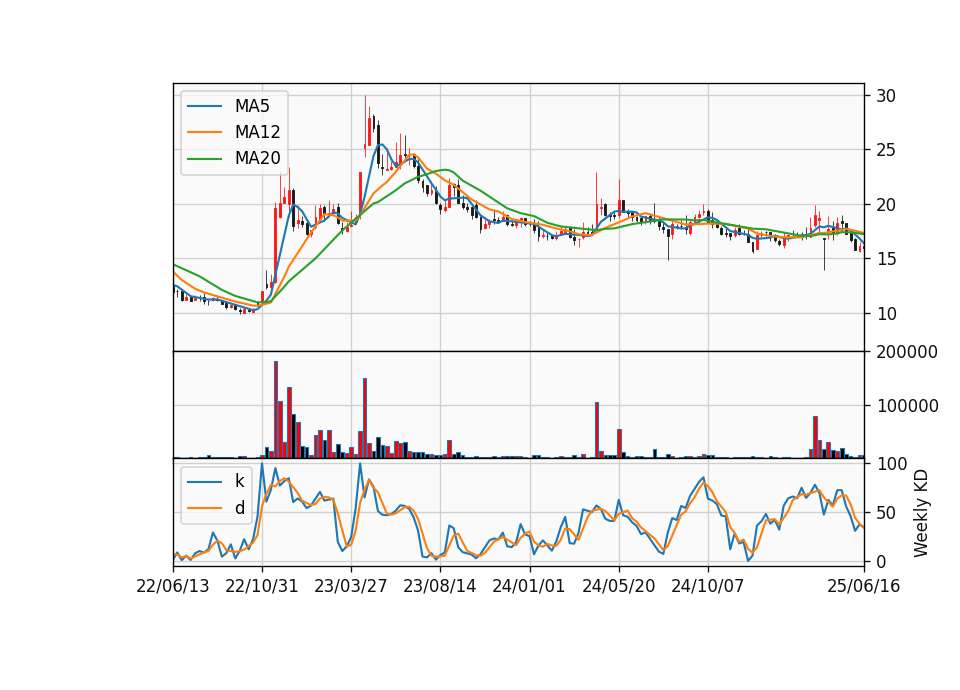Click the MA20 legend label
The height and width of the screenshot is (690, 960).
tap(257, 158)
